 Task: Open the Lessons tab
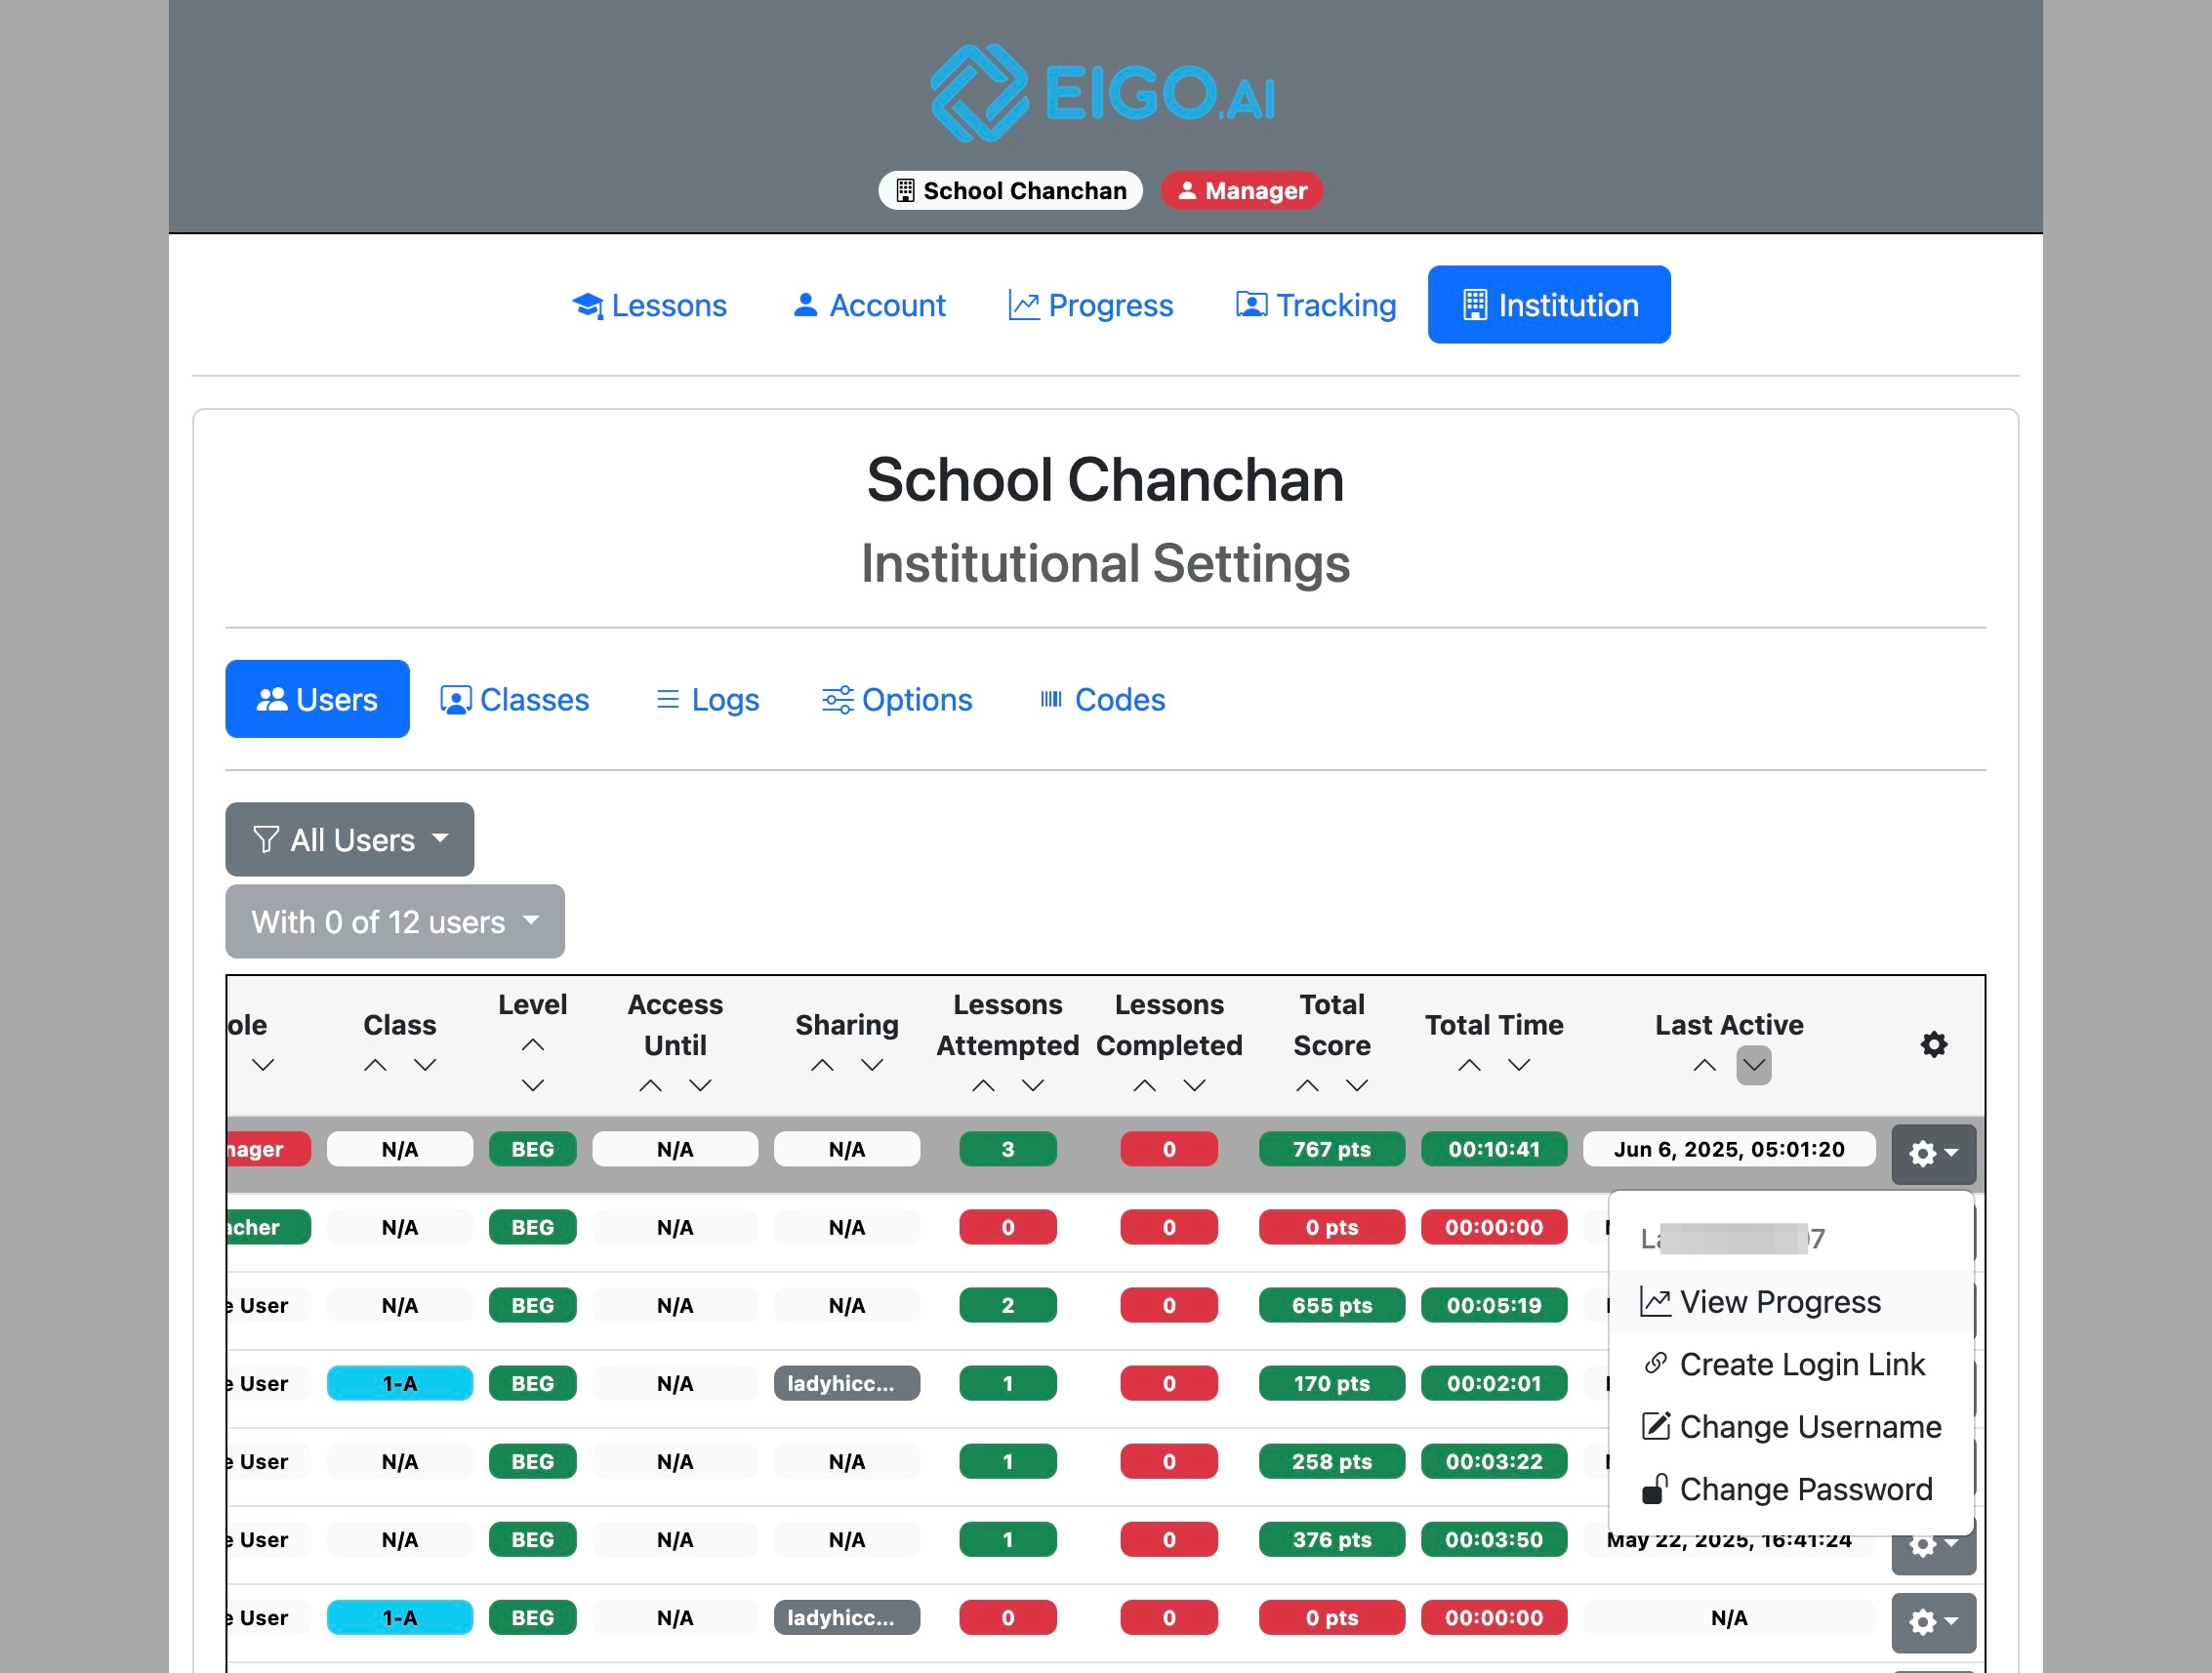tap(649, 305)
